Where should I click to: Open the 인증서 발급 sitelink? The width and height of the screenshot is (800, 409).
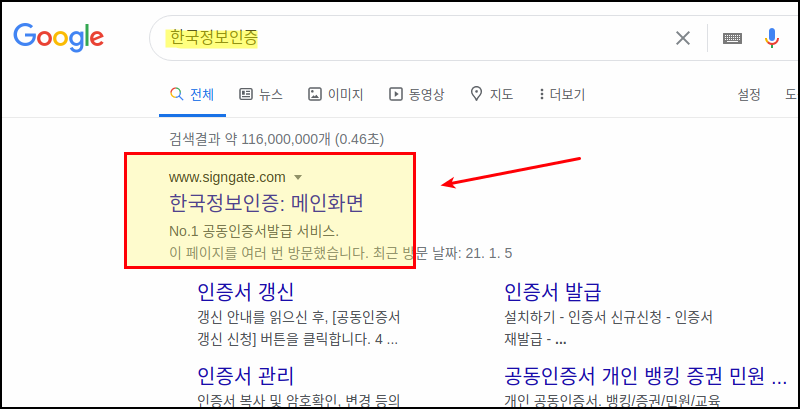[553, 292]
